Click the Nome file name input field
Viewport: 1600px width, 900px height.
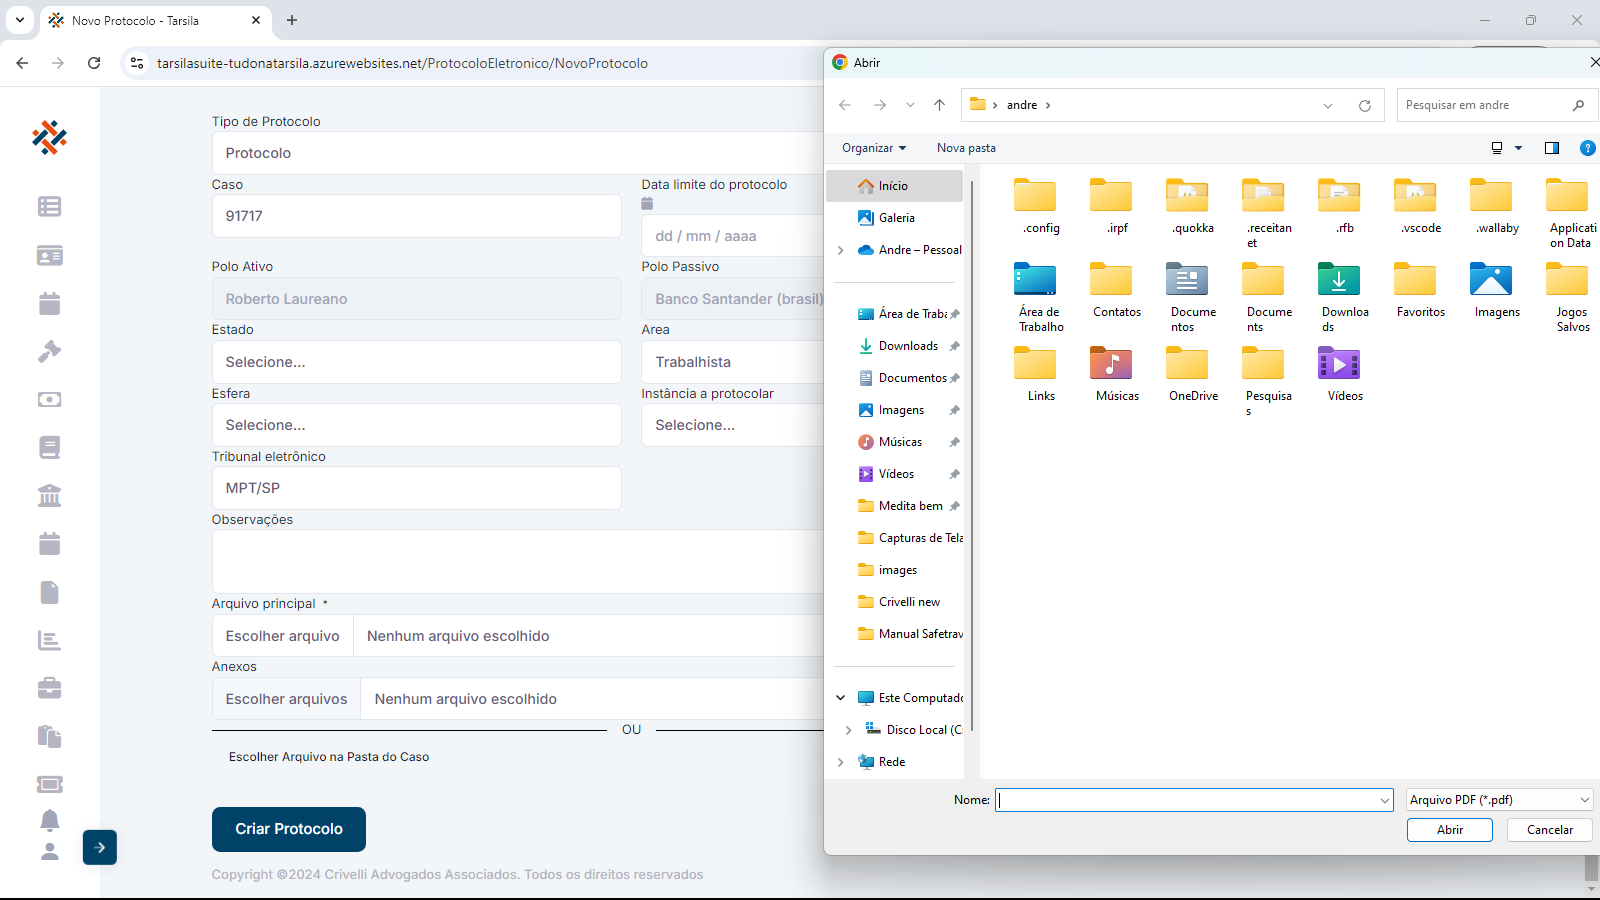(1186, 800)
